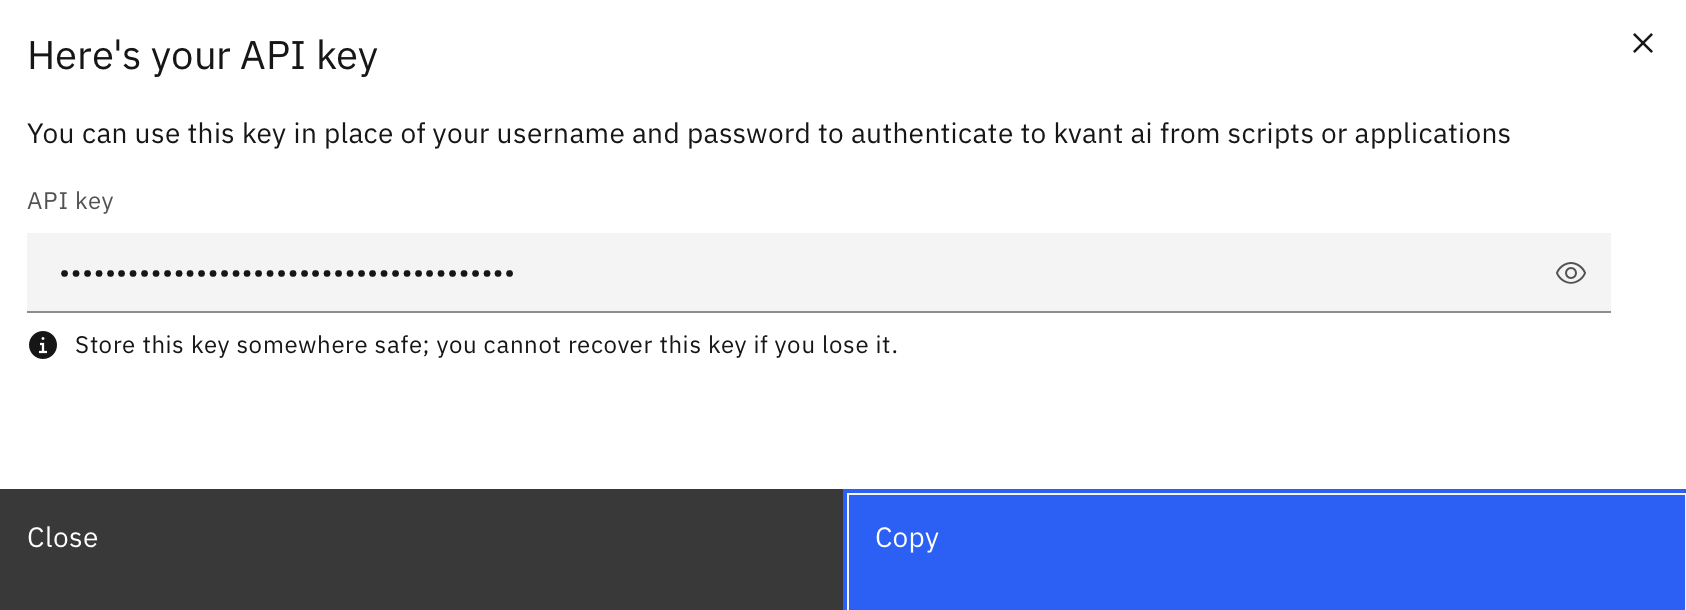Click the reveal icon at the field's right edge
1686x610 pixels.
[x=1570, y=272]
